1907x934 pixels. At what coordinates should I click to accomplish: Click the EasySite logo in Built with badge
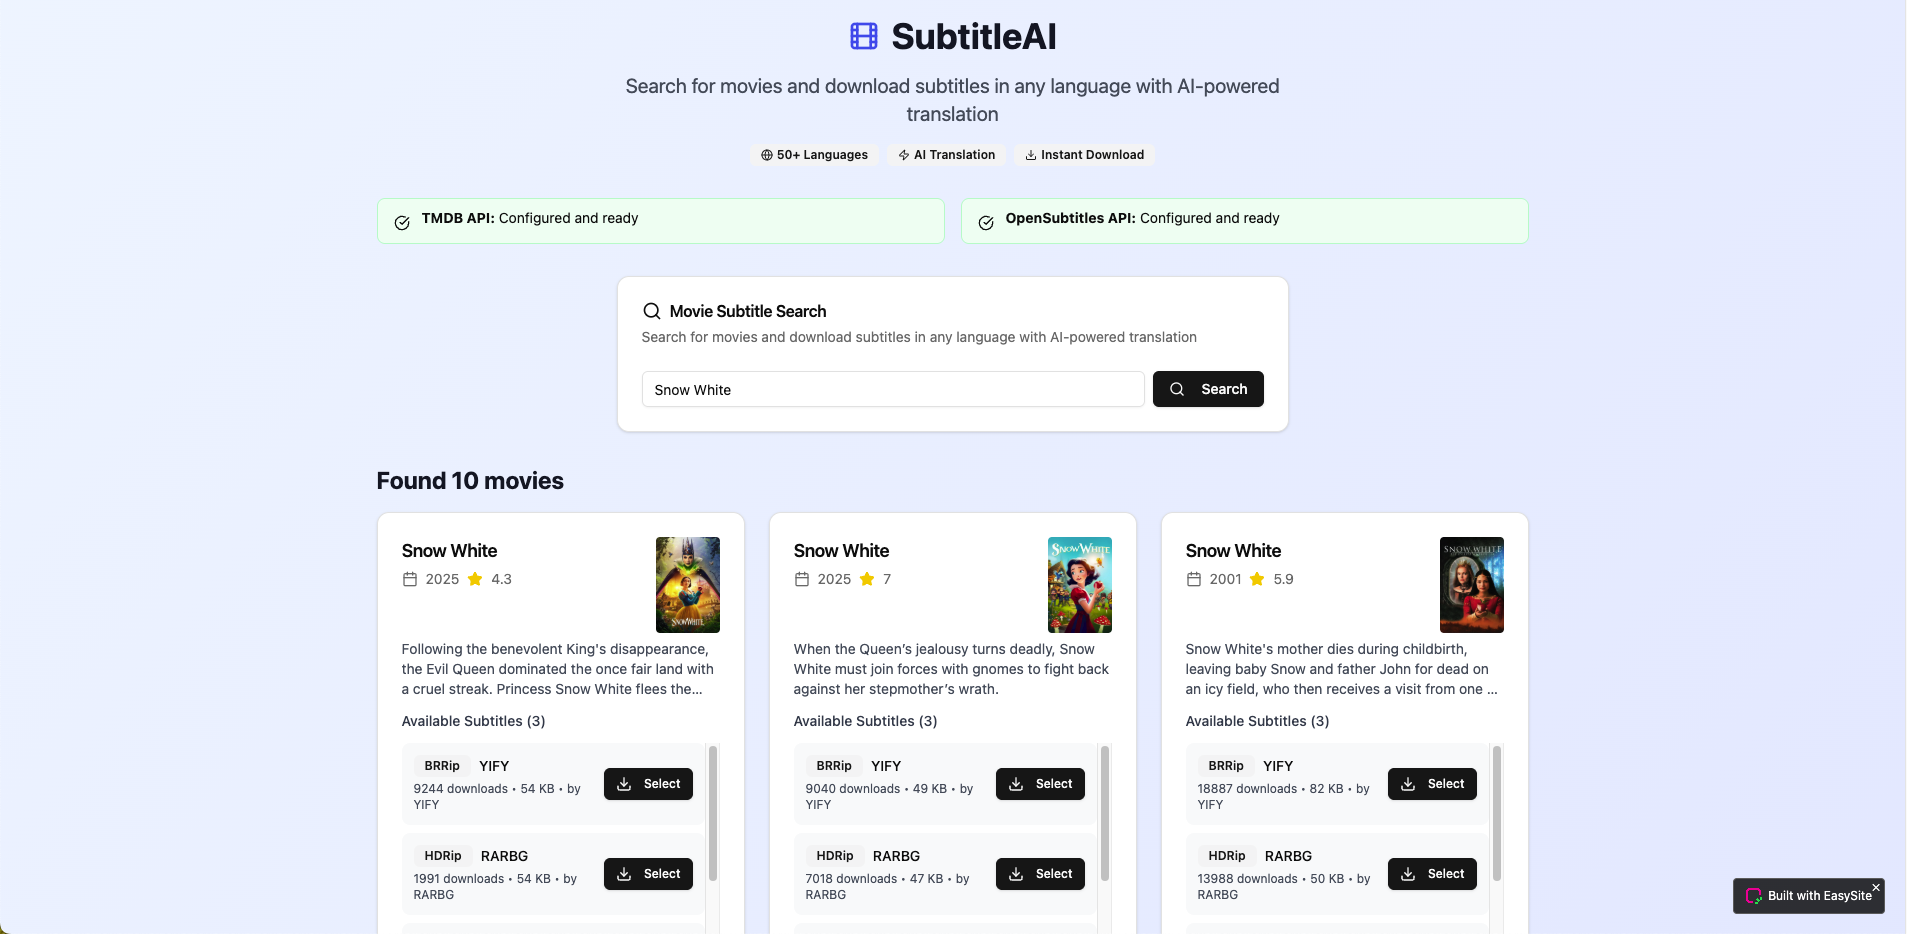[1754, 896]
